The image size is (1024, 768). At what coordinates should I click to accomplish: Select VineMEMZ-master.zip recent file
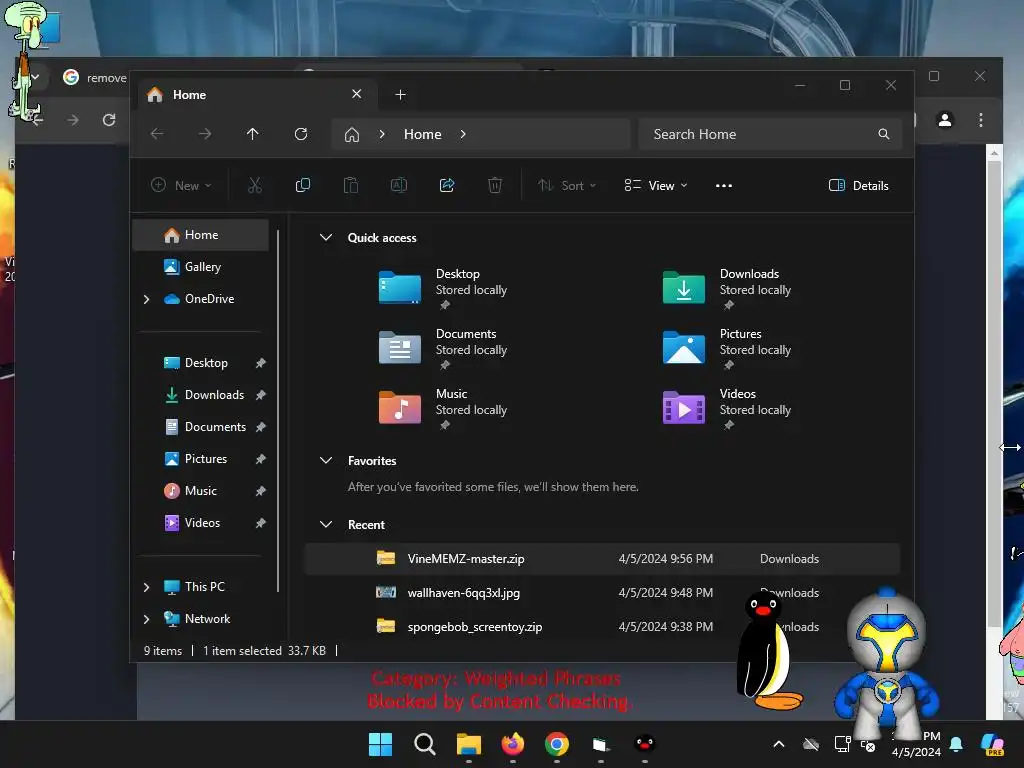[601, 559]
